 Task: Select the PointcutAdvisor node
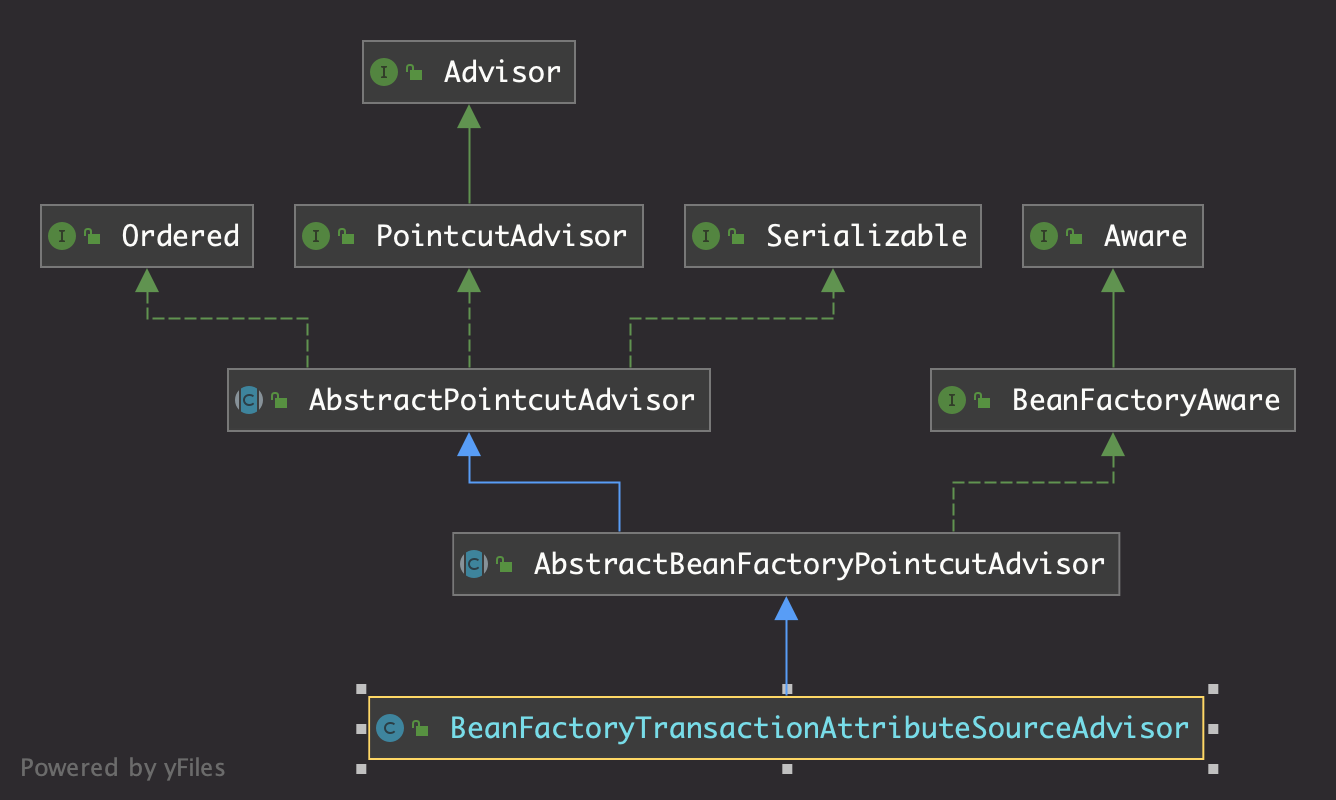point(469,236)
